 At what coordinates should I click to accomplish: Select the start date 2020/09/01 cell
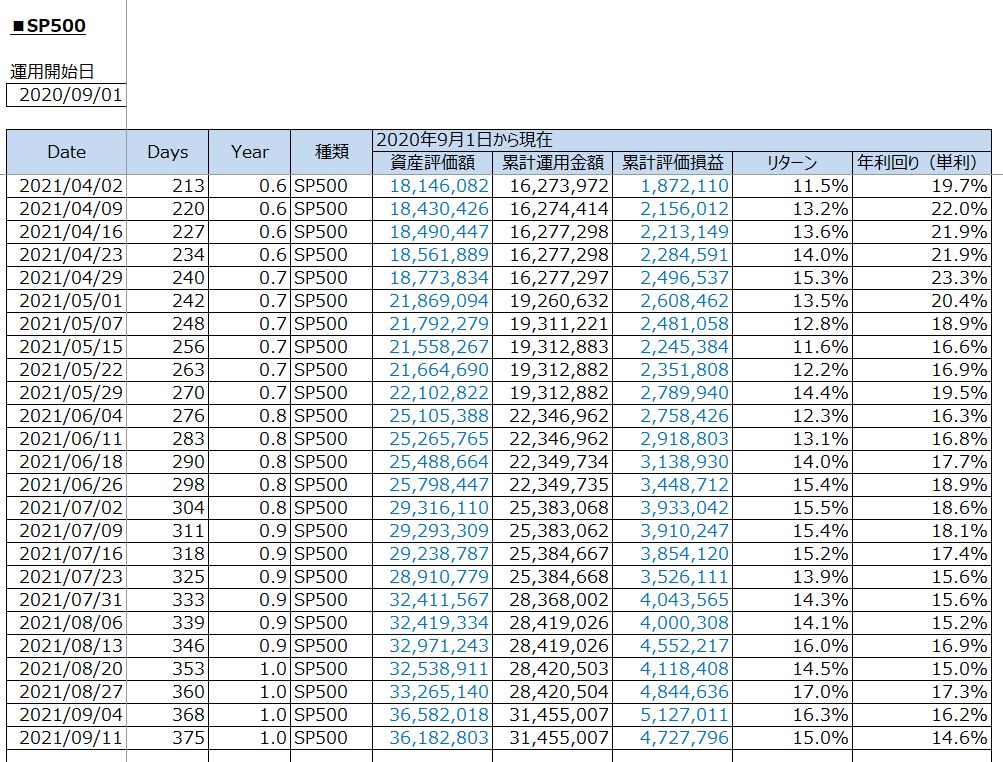pyautogui.click(x=66, y=95)
